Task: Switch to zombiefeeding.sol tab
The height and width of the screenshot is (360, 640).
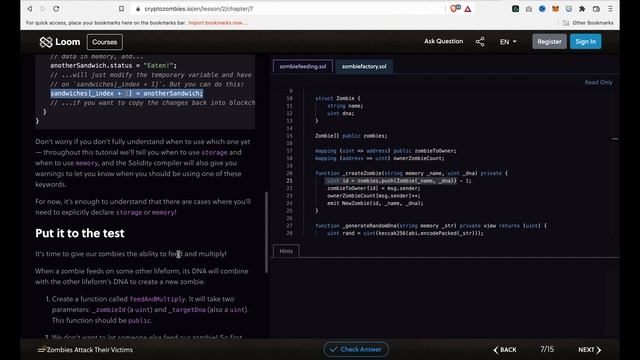Action: [303, 66]
